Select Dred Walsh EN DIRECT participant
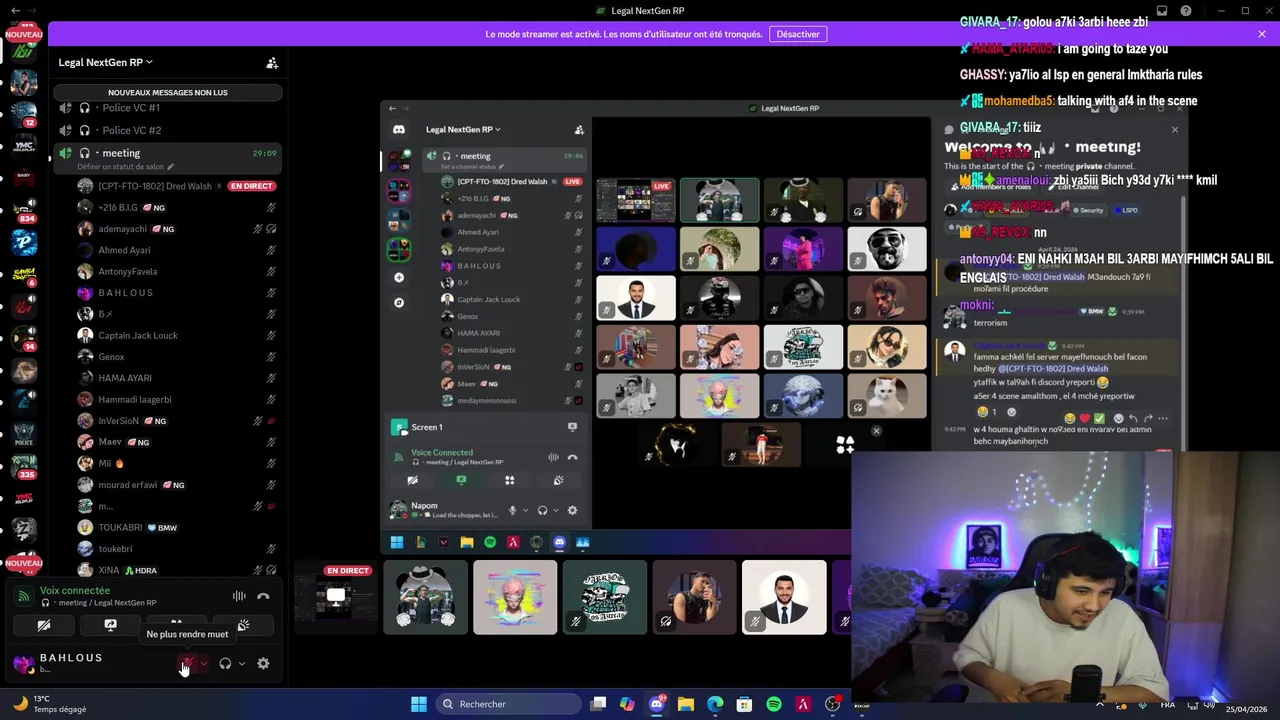 coord(178,186)
